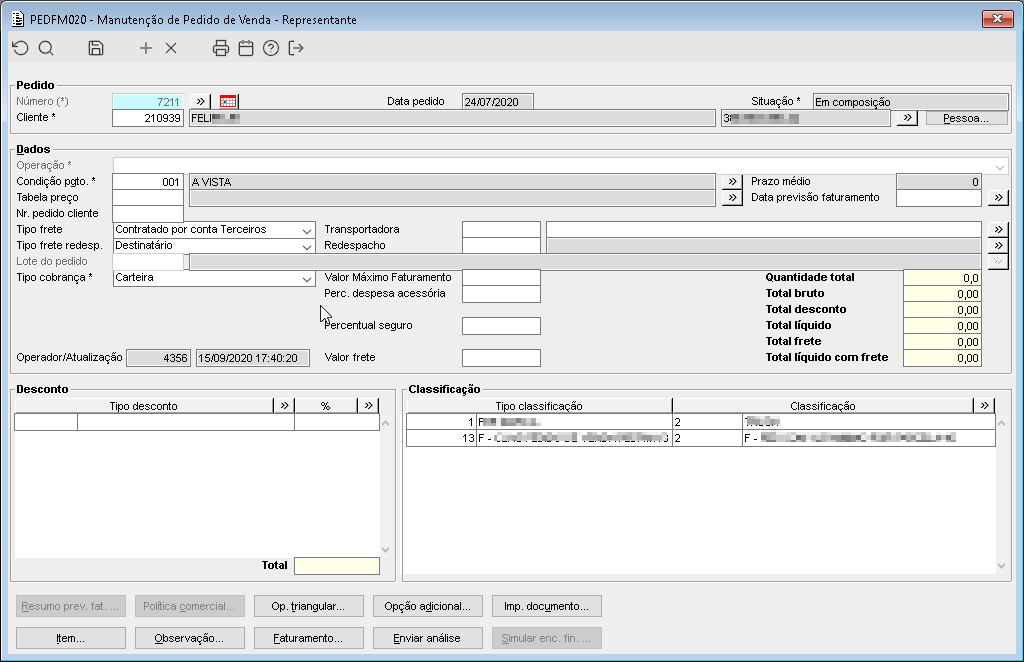Viewport: 1024px width, 662px height.
Task: Click the arrow button in Classificação header
Action: coord(984,405)
